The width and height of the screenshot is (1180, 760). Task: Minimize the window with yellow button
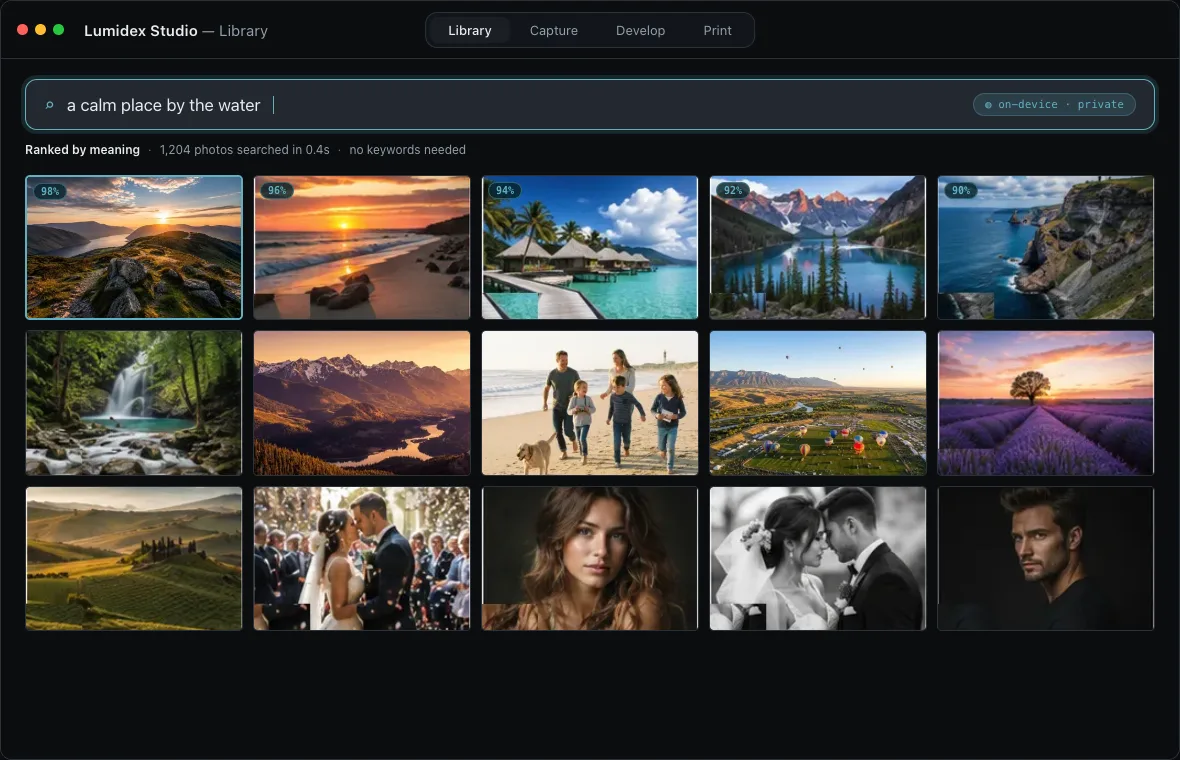coord(41,29)
